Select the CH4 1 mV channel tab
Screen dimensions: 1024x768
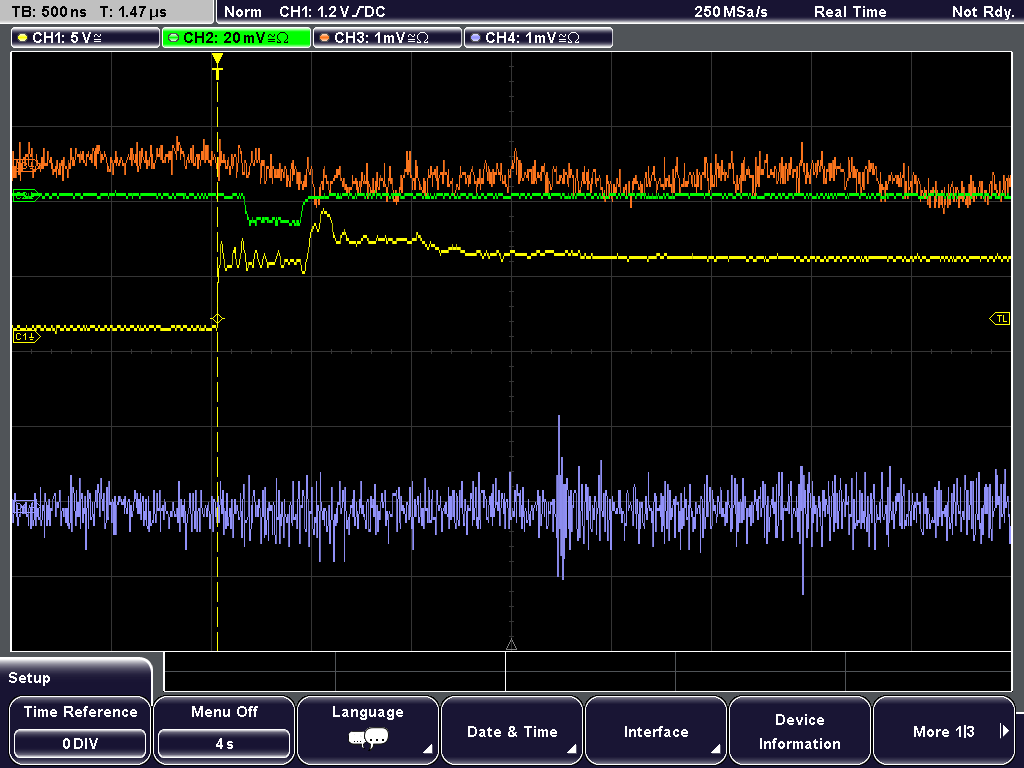click(x=538, y=38)
